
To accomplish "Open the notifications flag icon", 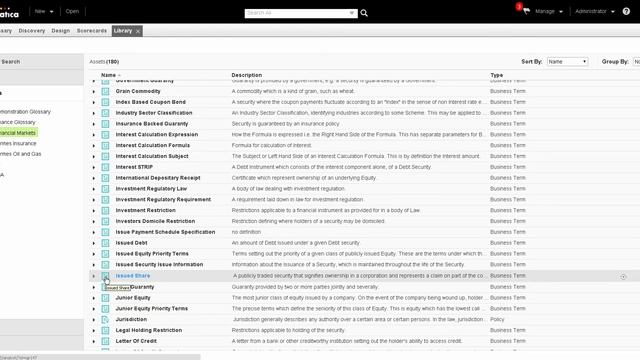I will click(526, 11).
